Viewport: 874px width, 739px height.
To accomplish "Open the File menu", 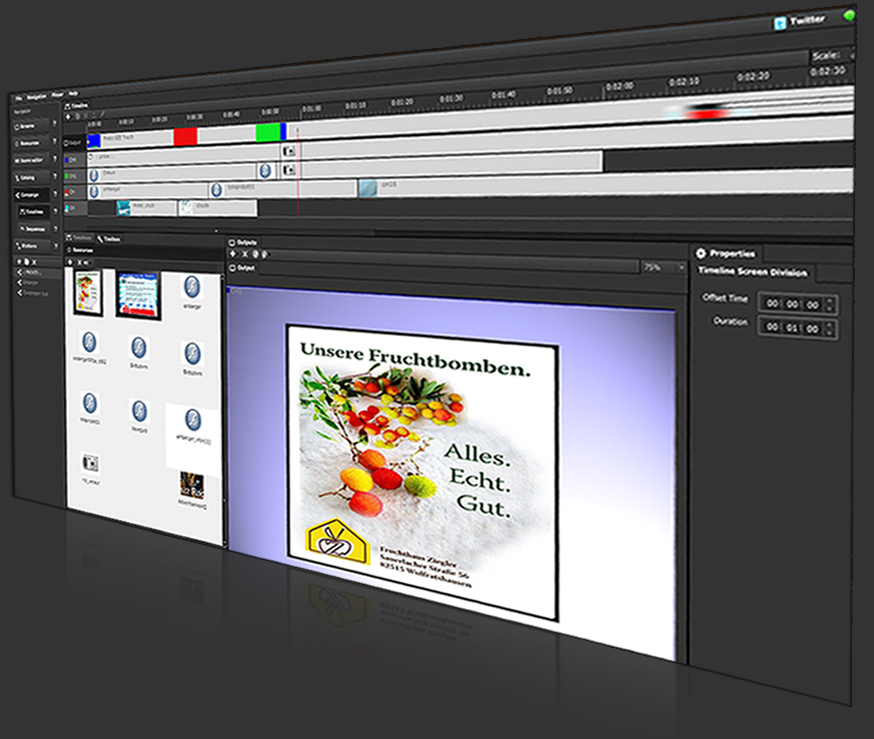I will pyautogui.click(x=18, y=95).
